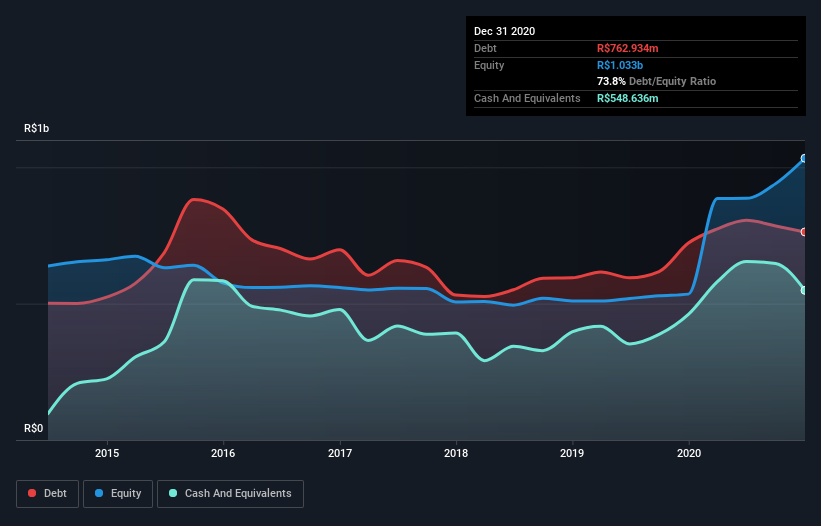The width and height of the screenshot is (821, 526).
Task: Click the Cash end-point marker on the teal line
Action: [804, 290]
